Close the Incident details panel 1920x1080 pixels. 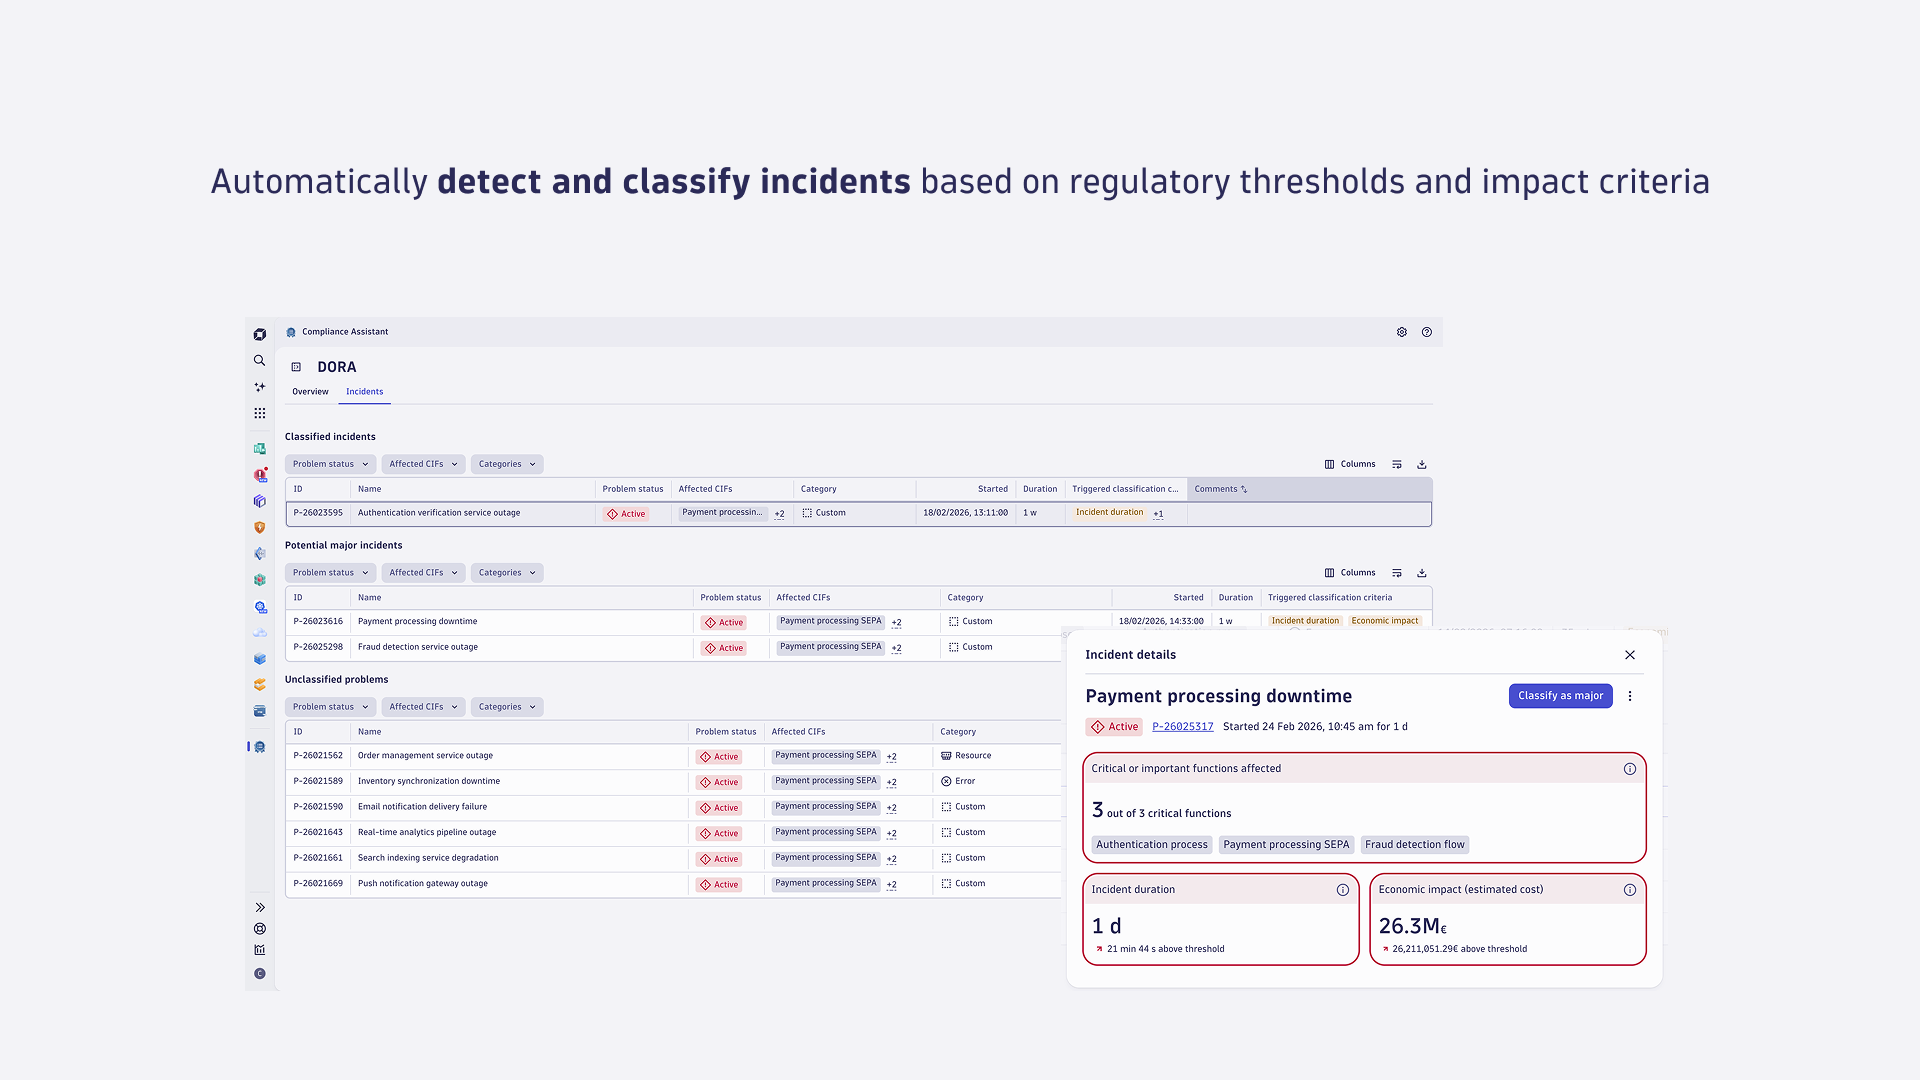point(1630,654)
